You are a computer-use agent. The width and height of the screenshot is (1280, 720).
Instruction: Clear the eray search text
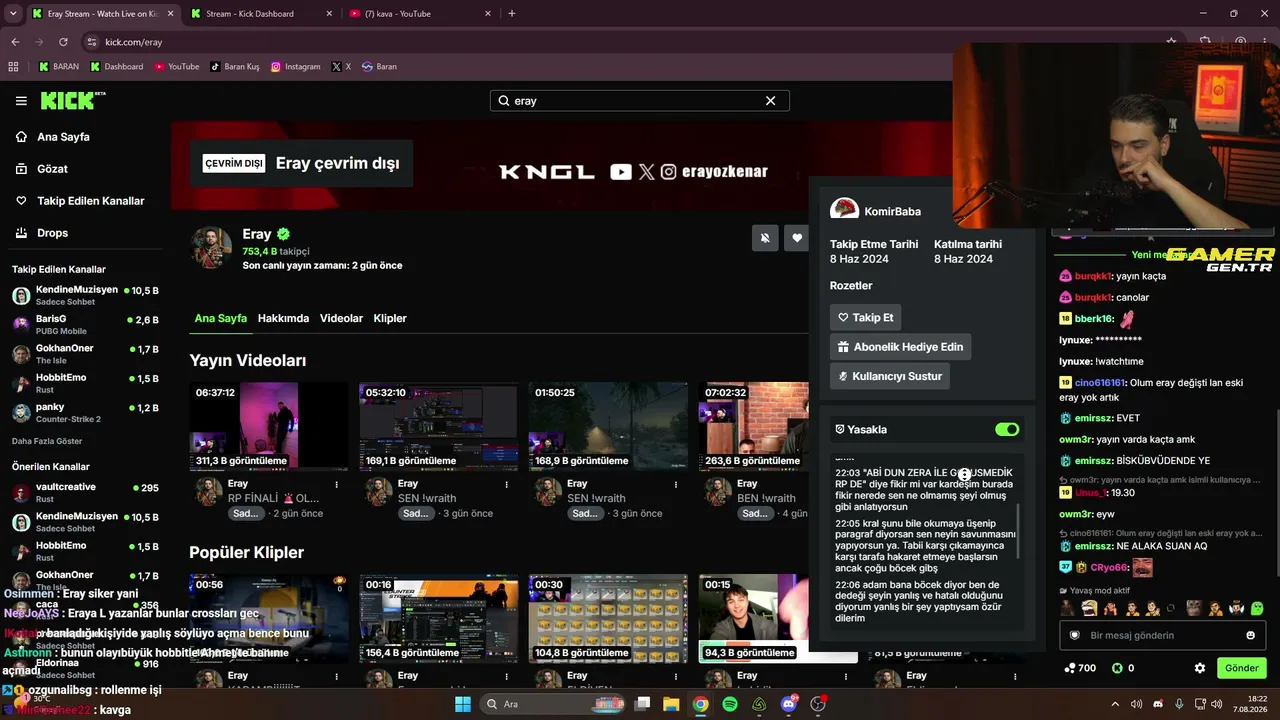(770, 101)
